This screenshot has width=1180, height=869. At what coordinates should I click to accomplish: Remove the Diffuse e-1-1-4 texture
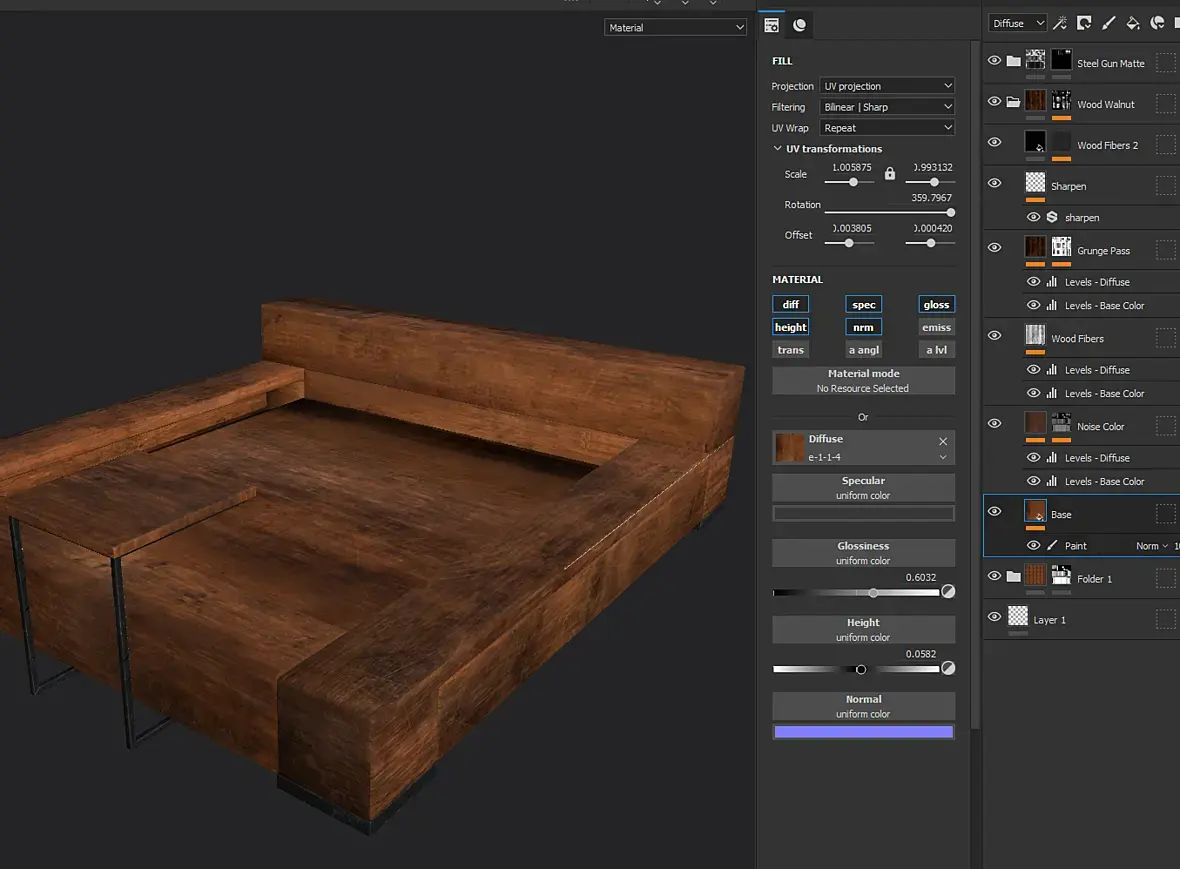point(942,441)
